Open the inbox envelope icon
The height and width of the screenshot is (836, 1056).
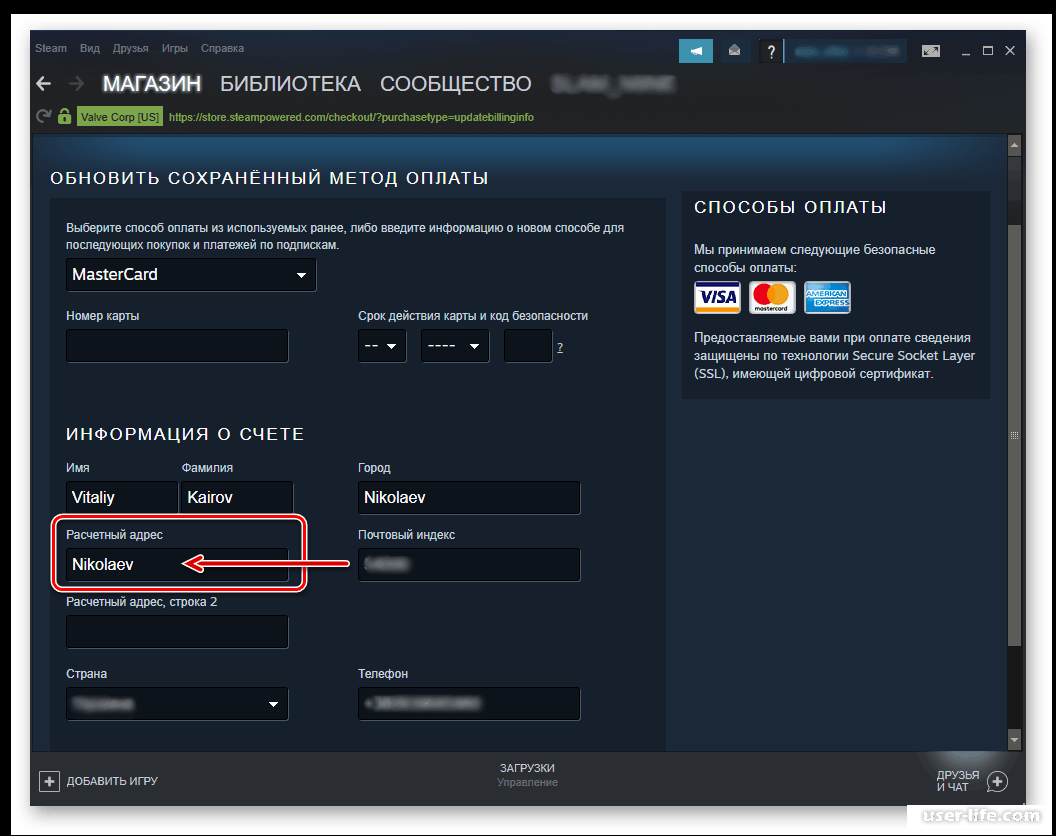click(734, 51)
